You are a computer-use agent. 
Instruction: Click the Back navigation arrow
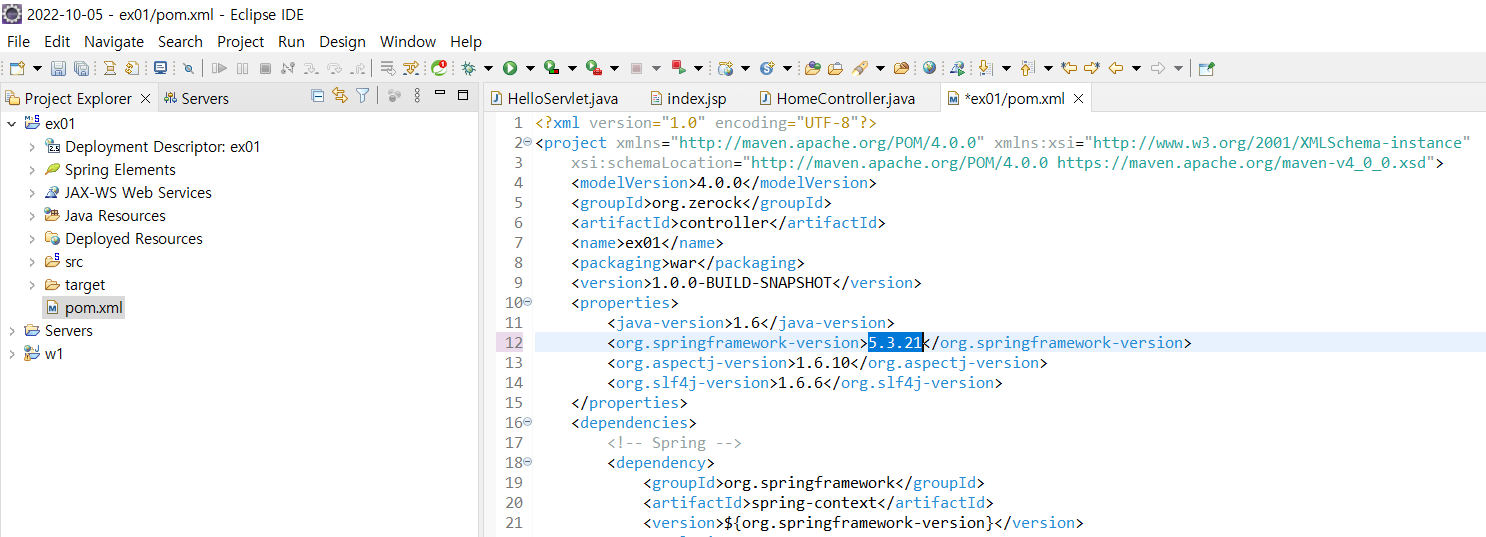pyautogui.click(x=1116, y=68)
